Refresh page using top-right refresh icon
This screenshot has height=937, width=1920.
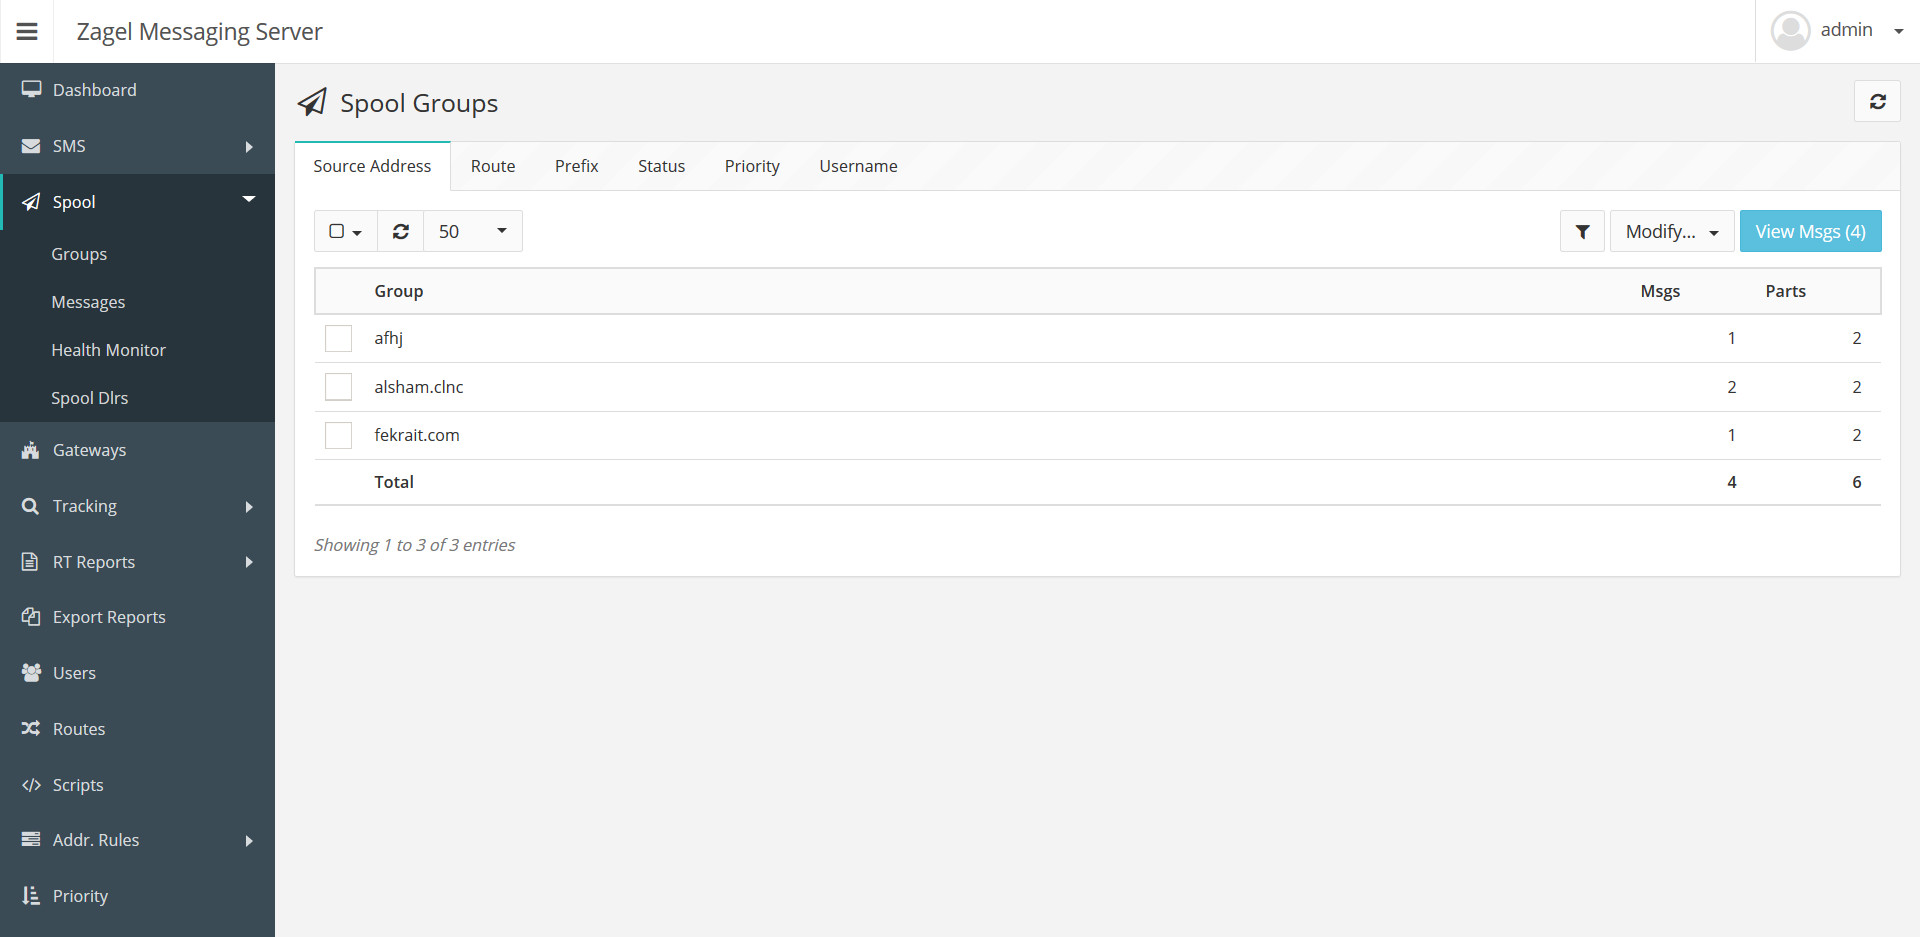coord(1877,101)
